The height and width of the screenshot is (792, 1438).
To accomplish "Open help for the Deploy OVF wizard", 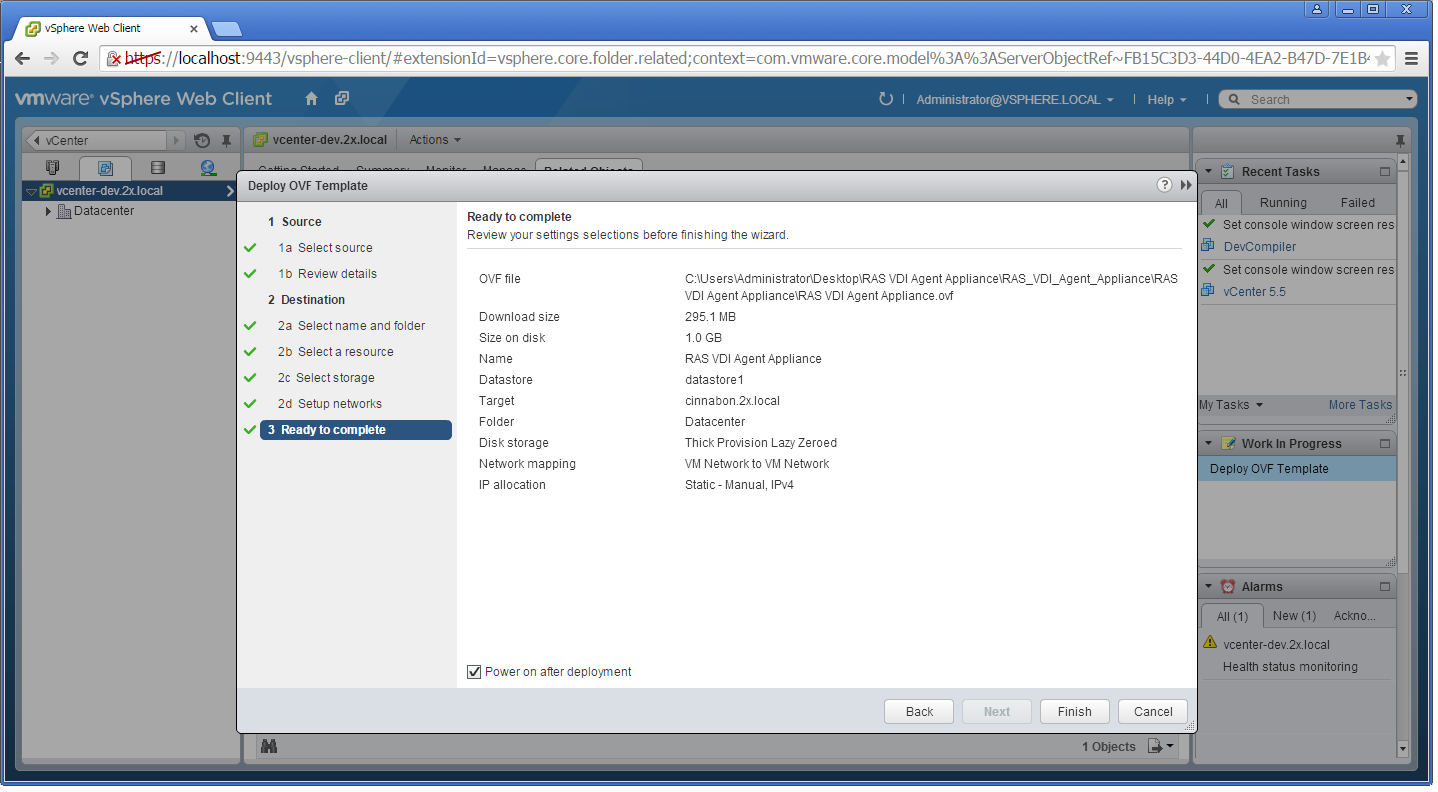I will (1164, 185).
